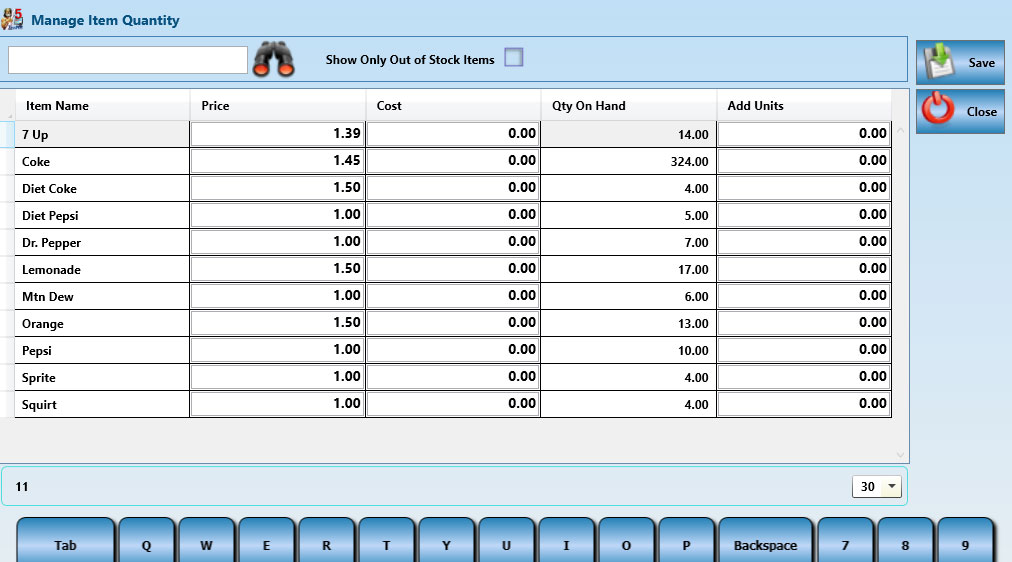Tap the P key
This screenshot has width=1012, height=562.
point(687,541)
